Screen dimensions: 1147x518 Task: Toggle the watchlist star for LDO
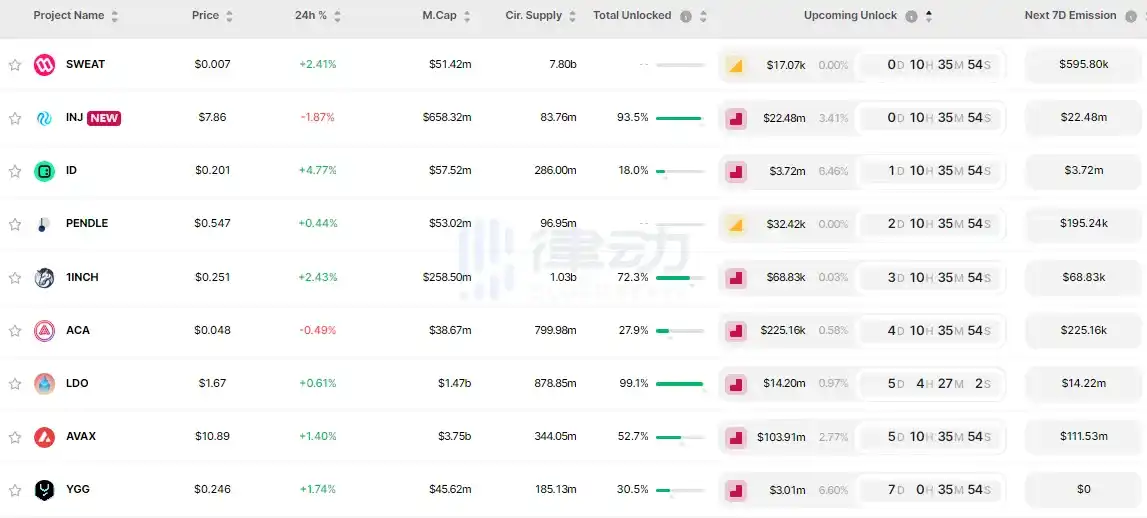coord(15,384)
